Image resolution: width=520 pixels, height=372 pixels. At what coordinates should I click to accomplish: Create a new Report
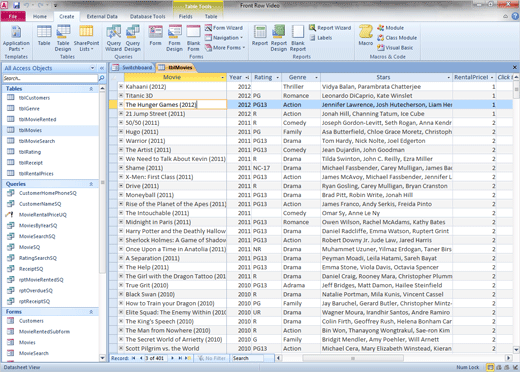point(260,36)
